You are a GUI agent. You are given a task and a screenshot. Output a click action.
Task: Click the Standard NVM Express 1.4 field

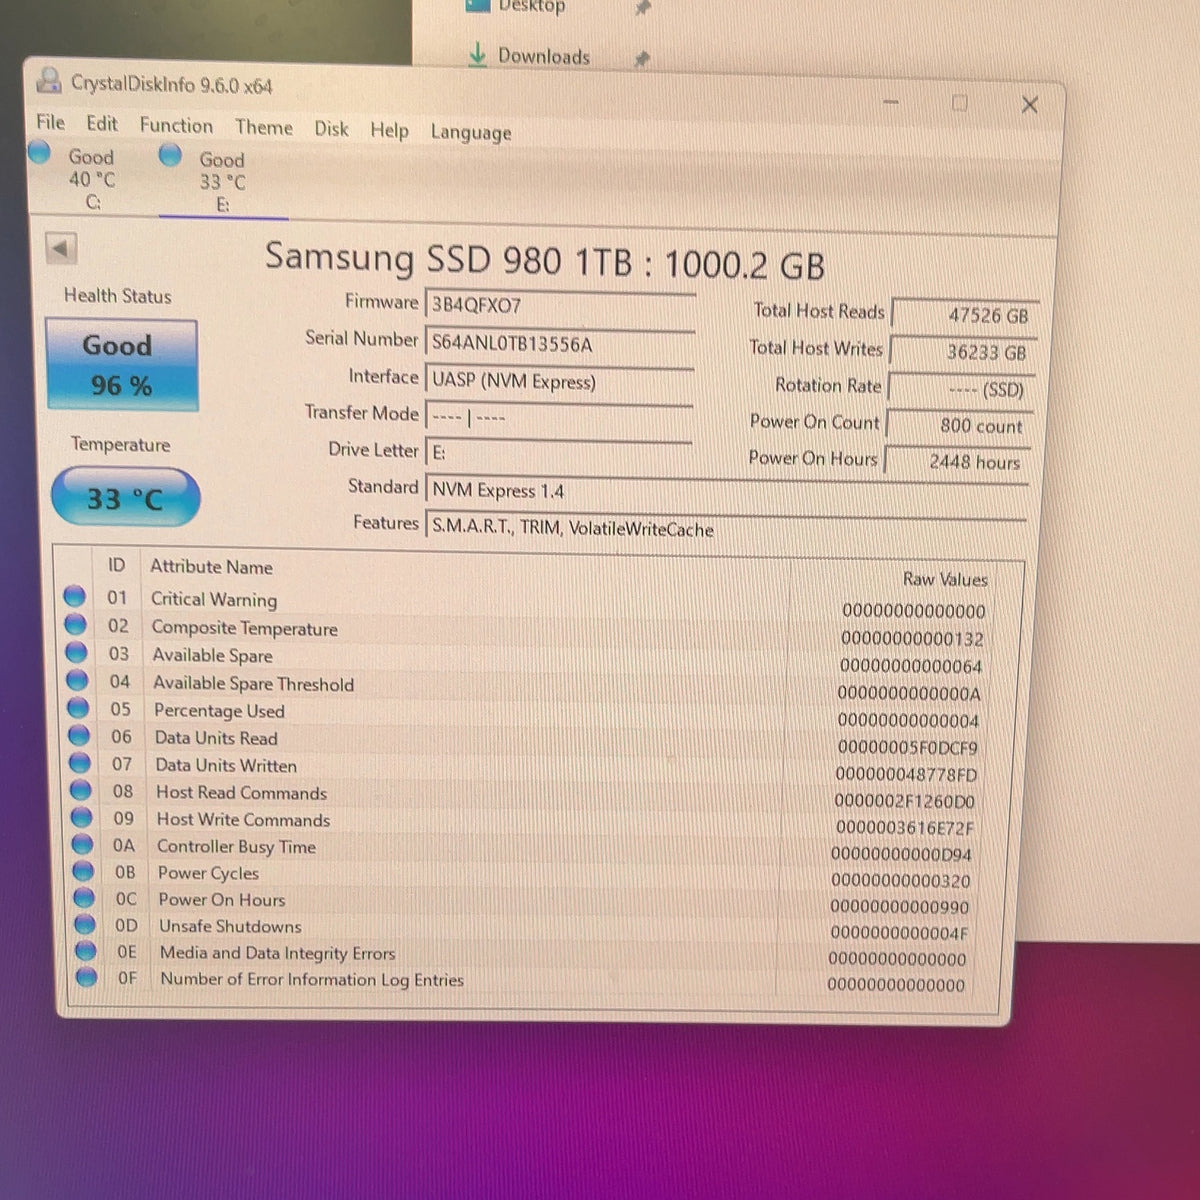(727, 492)
